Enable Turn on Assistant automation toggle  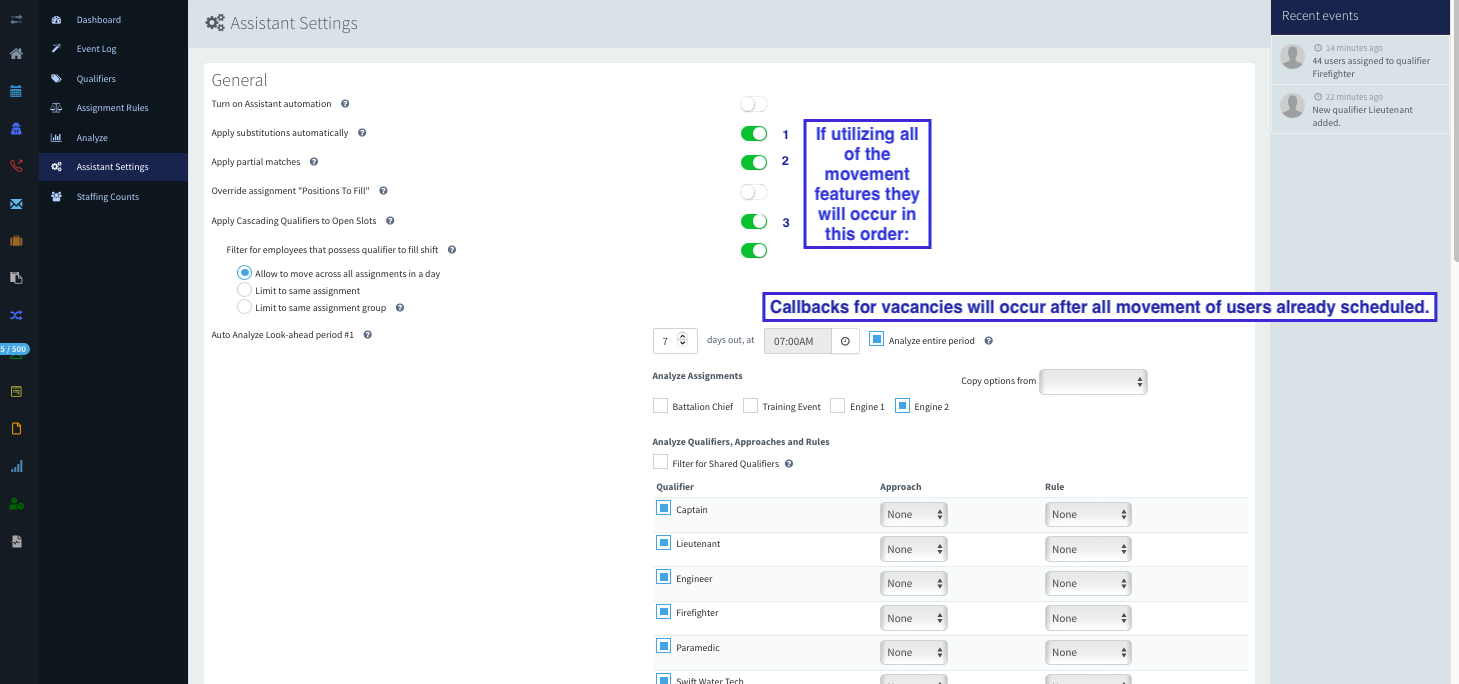pos(754,104)
